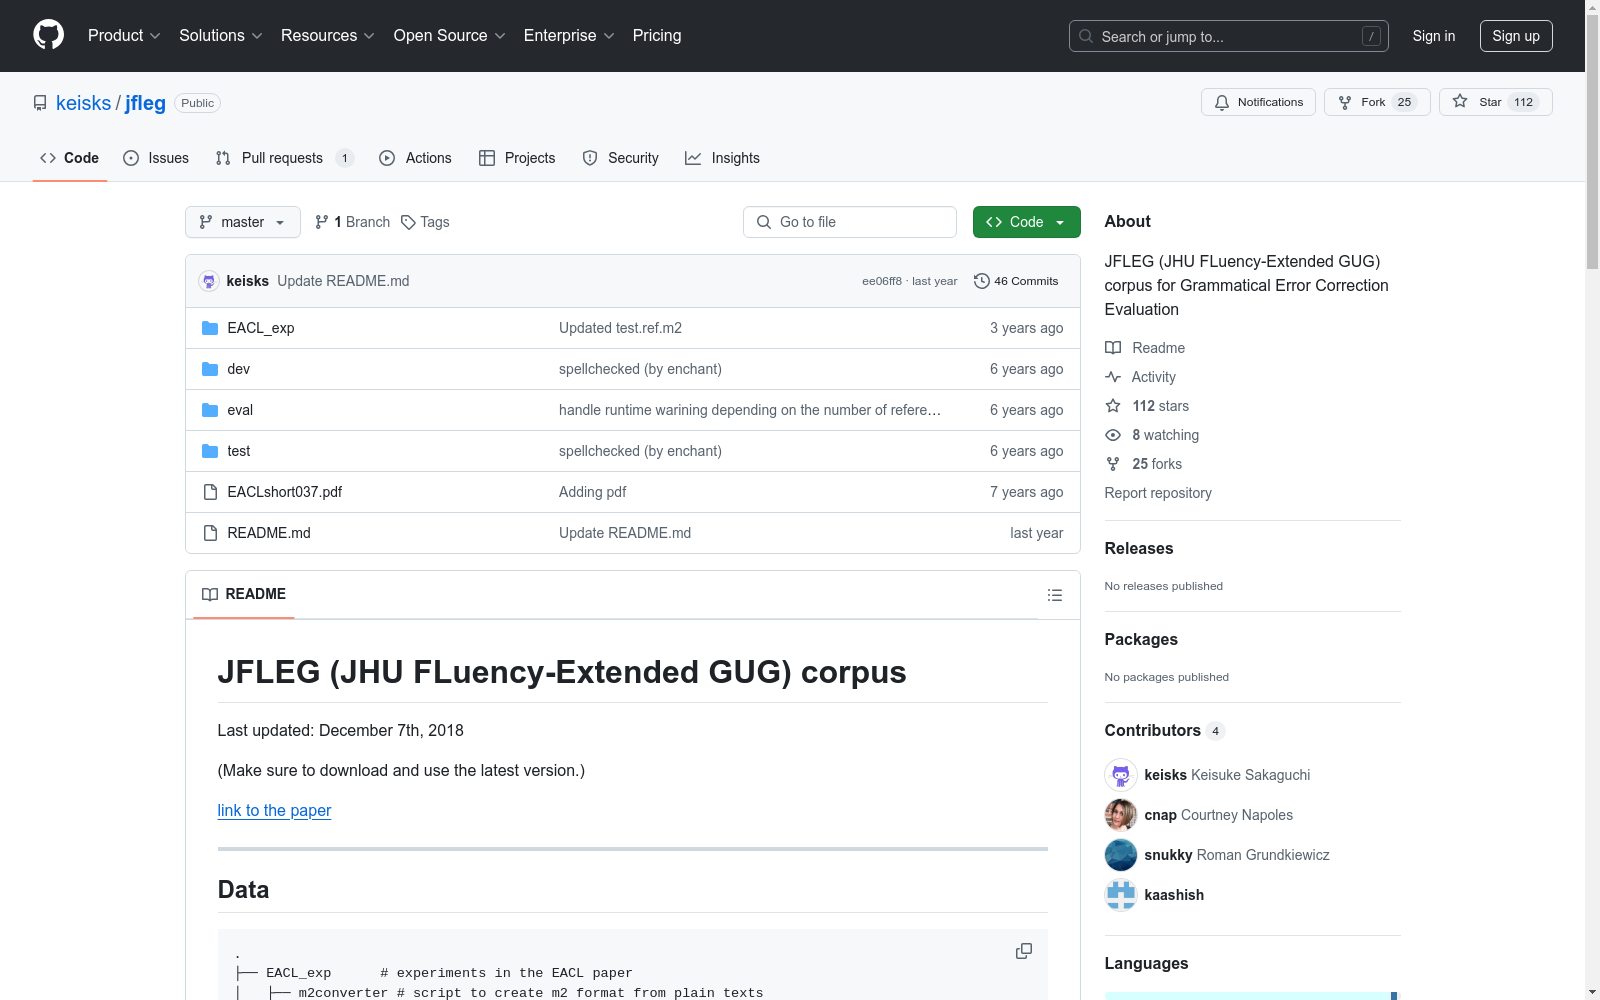
Task: Click the book icon beside Readme
Action: tap(1113, 348)
